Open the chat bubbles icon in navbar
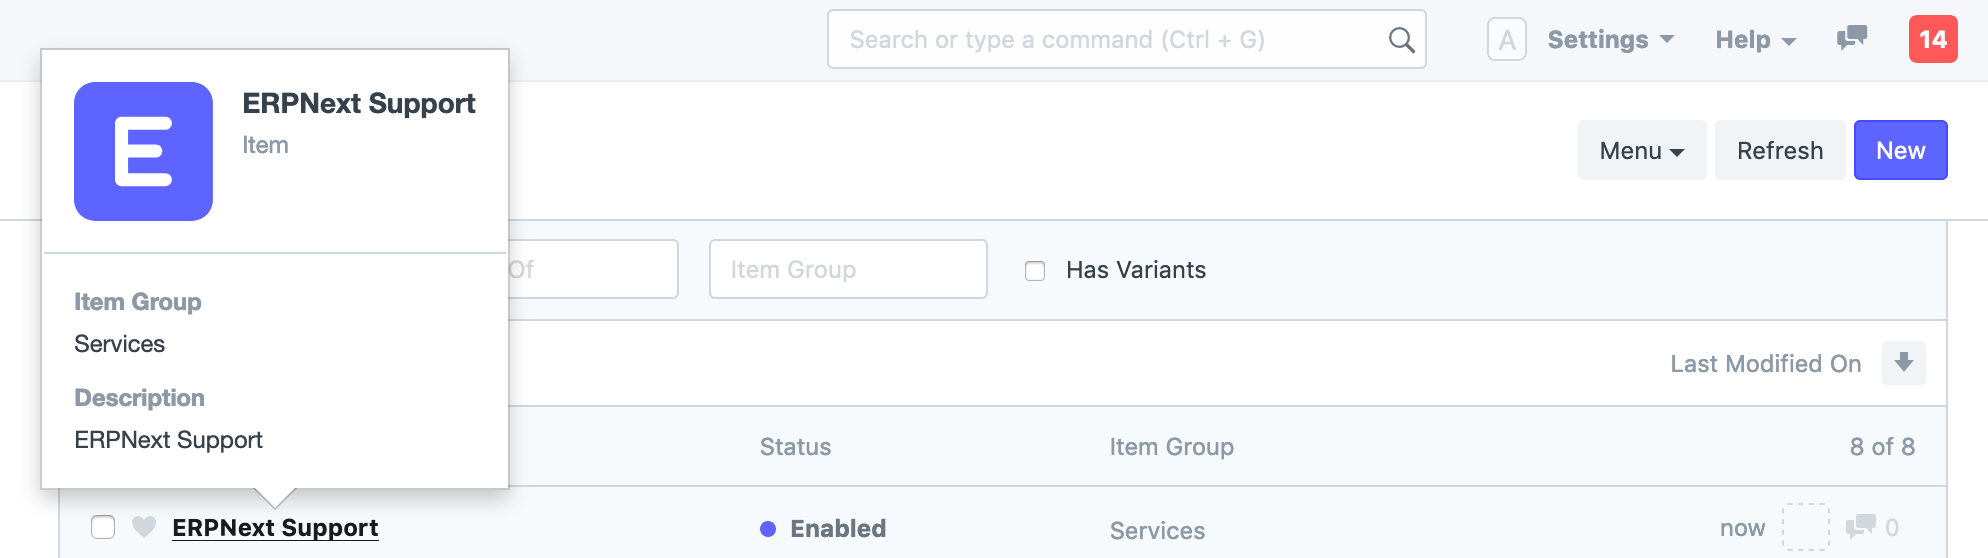This screenshot has width=1988, height=558. pos(1852,39)
